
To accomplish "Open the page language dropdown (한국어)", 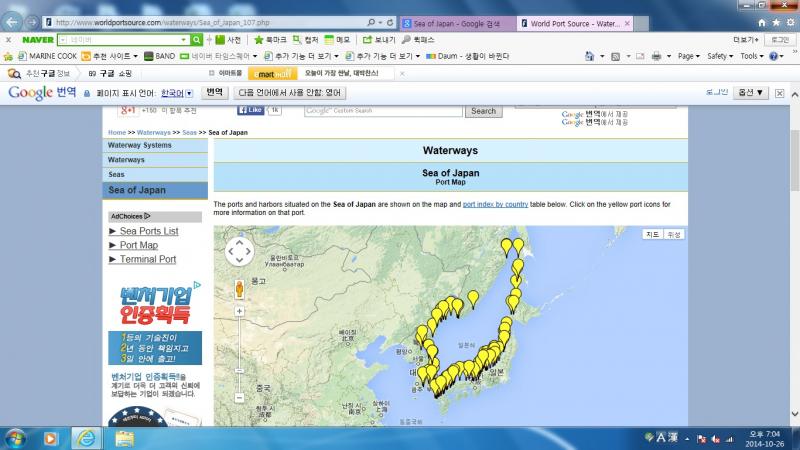I will coord(177,93).
